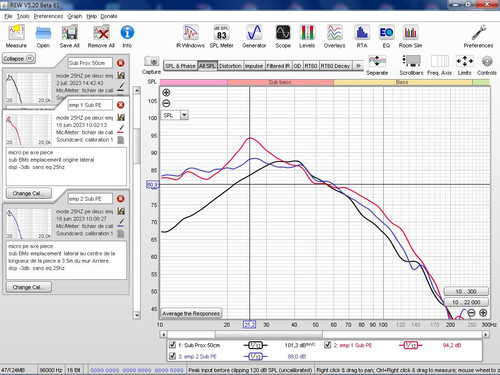Click Change Cal for emp 2 Sub PE
This screenshot has width=500, height=375.
click(x=29, y=287)
